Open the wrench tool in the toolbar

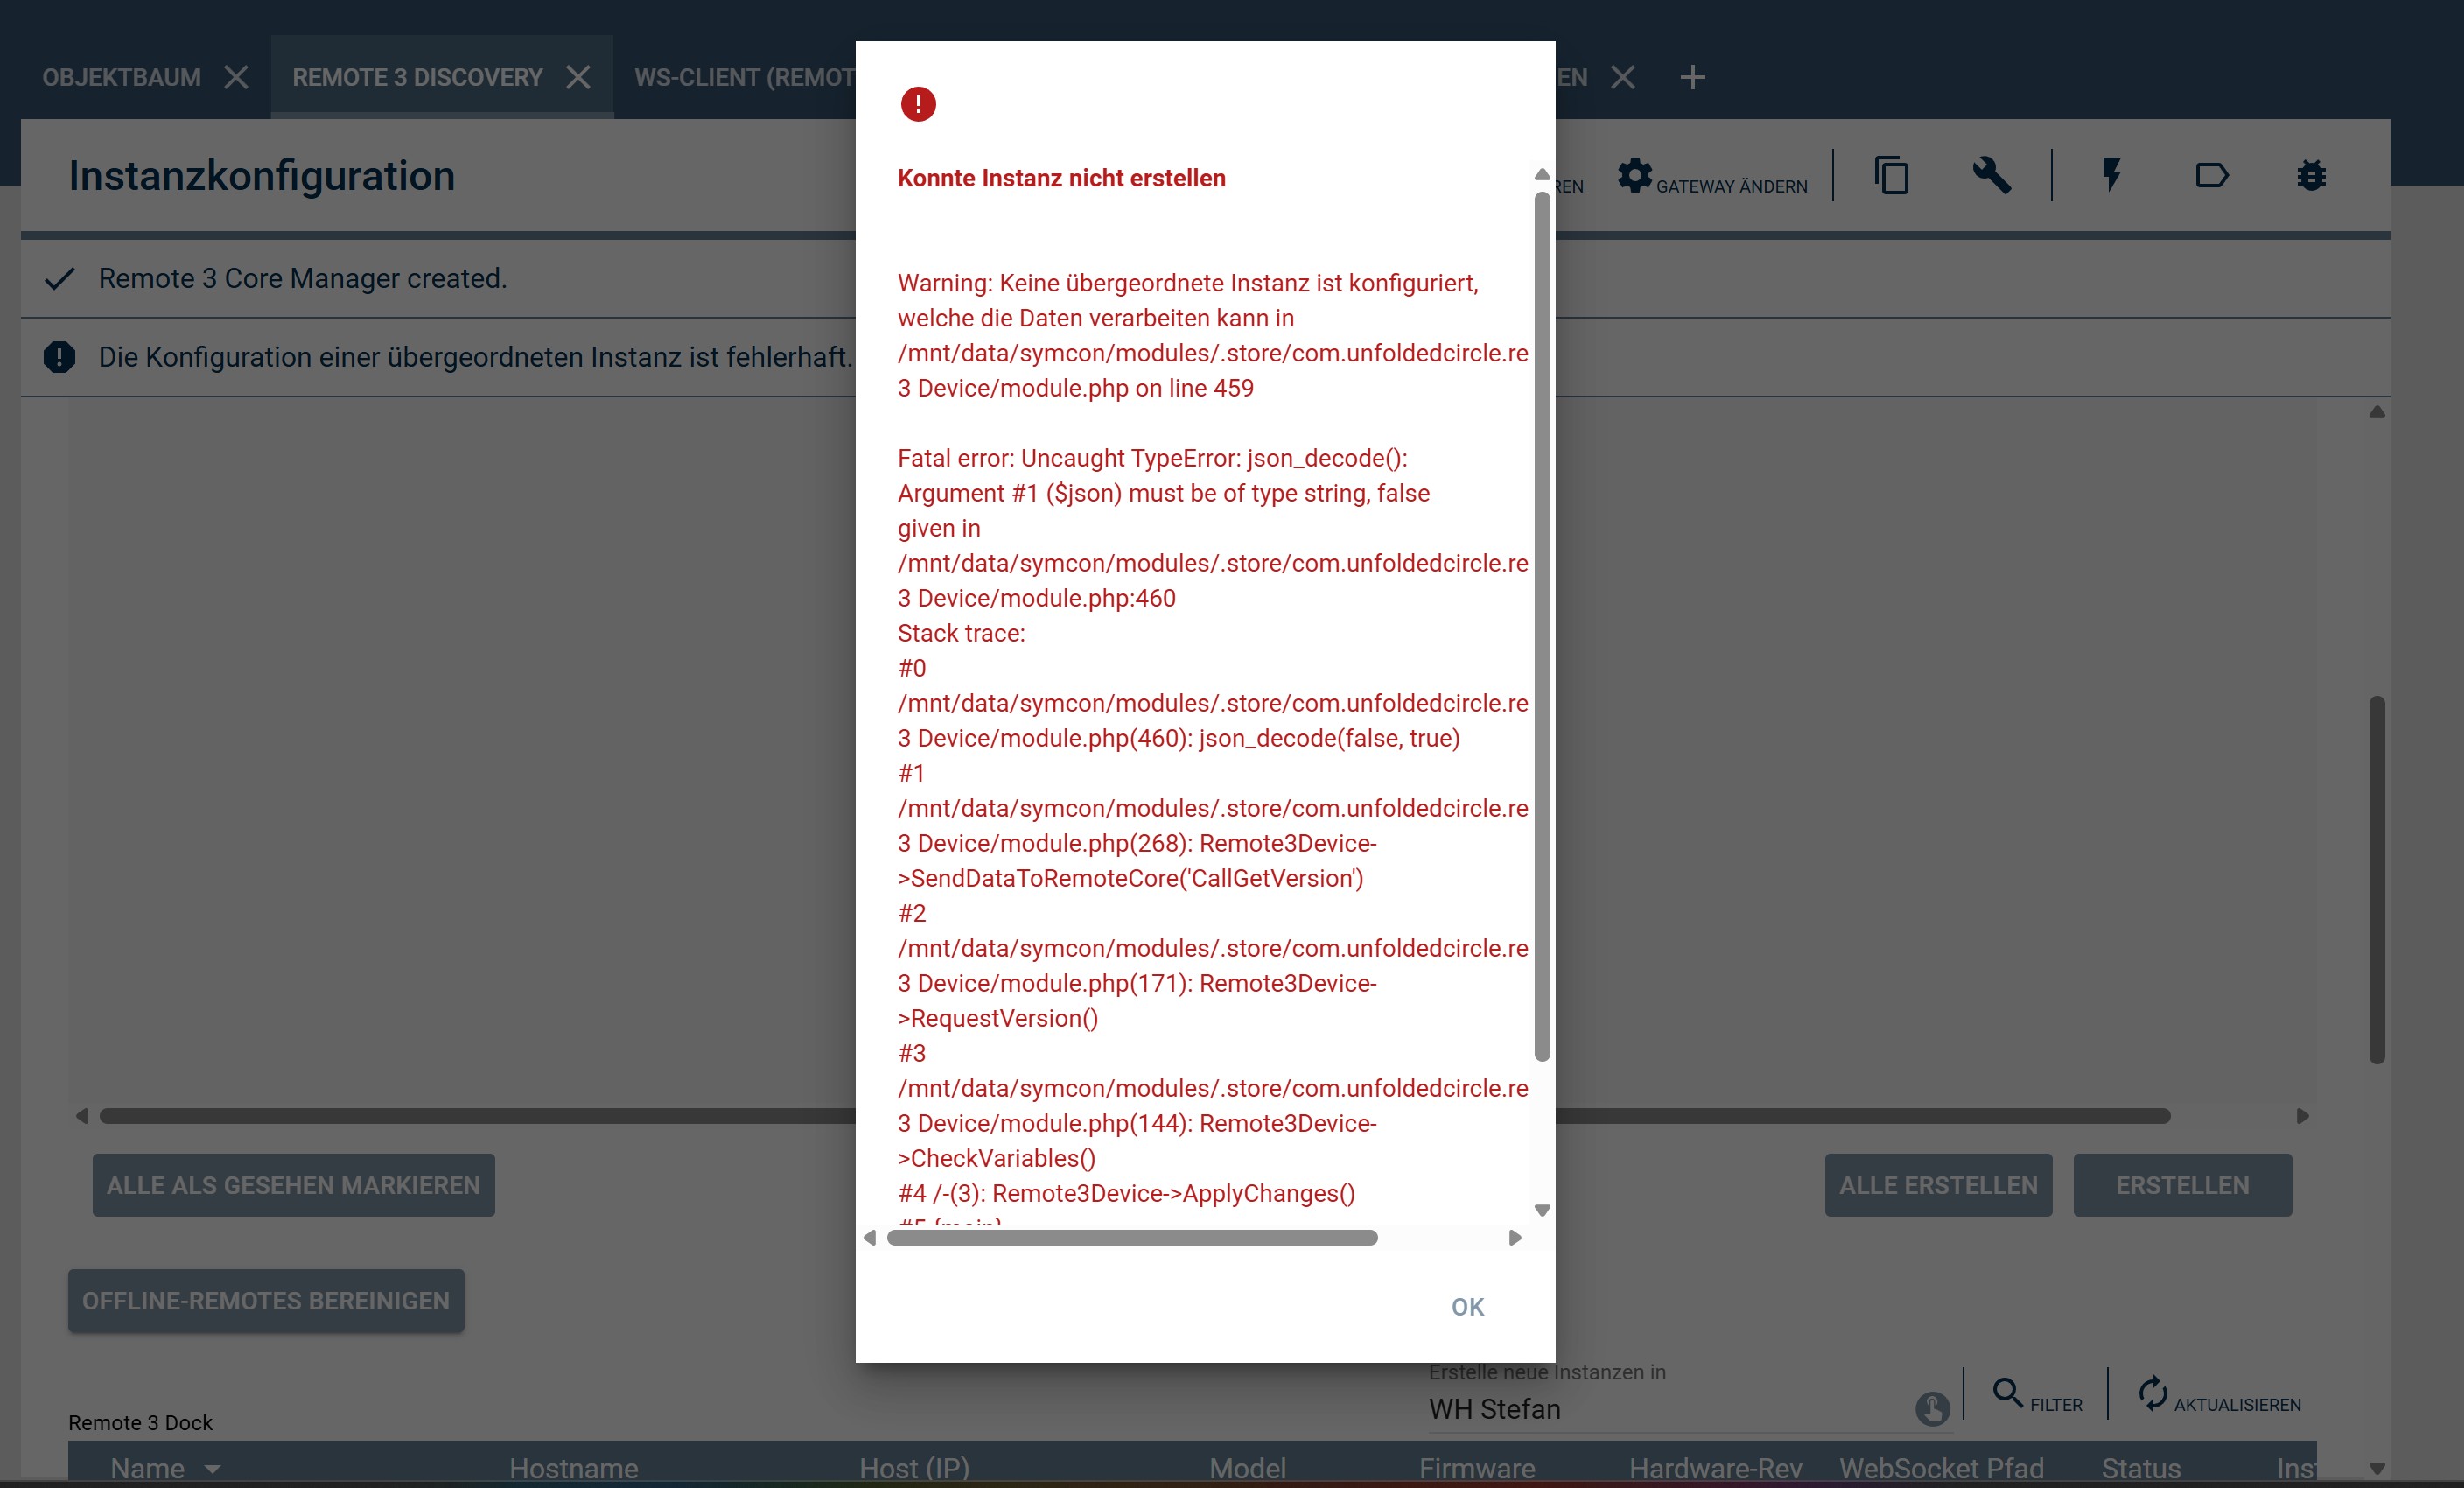1991,176
